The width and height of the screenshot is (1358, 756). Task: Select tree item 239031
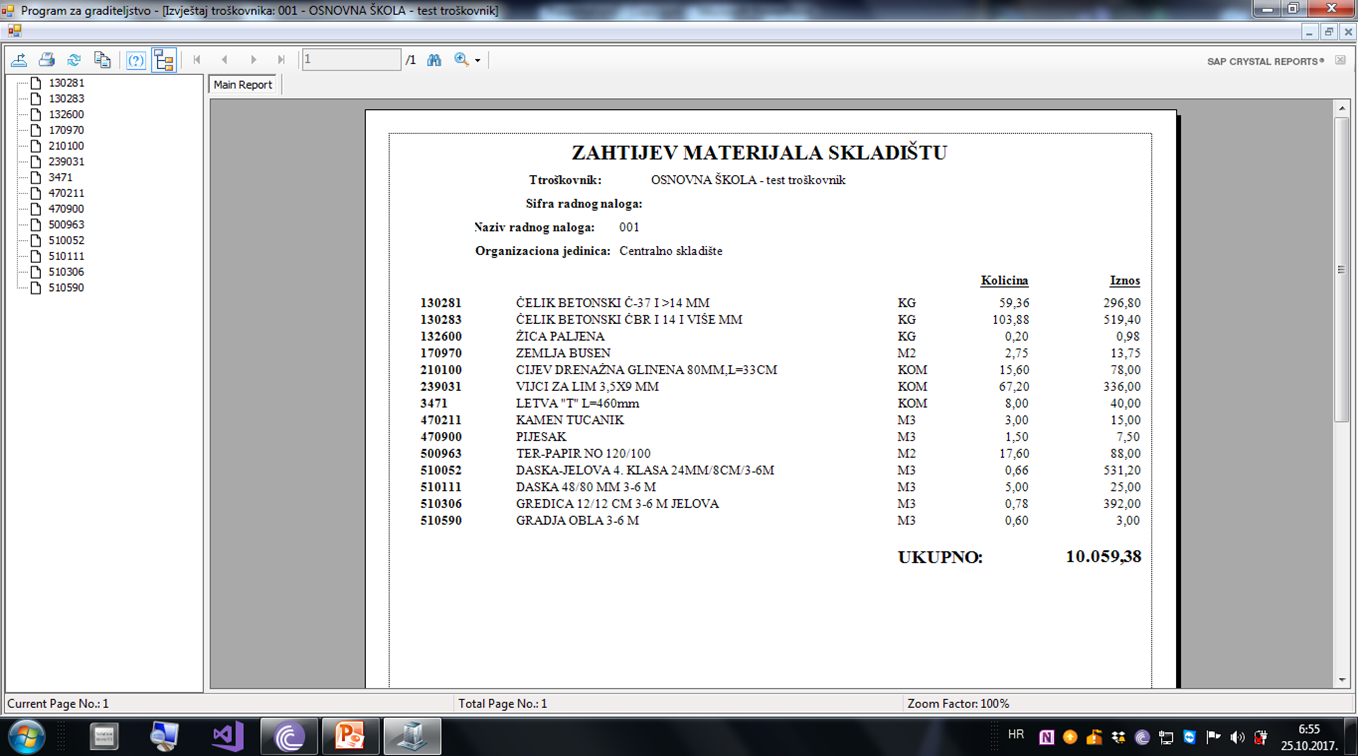coord(66,162)
